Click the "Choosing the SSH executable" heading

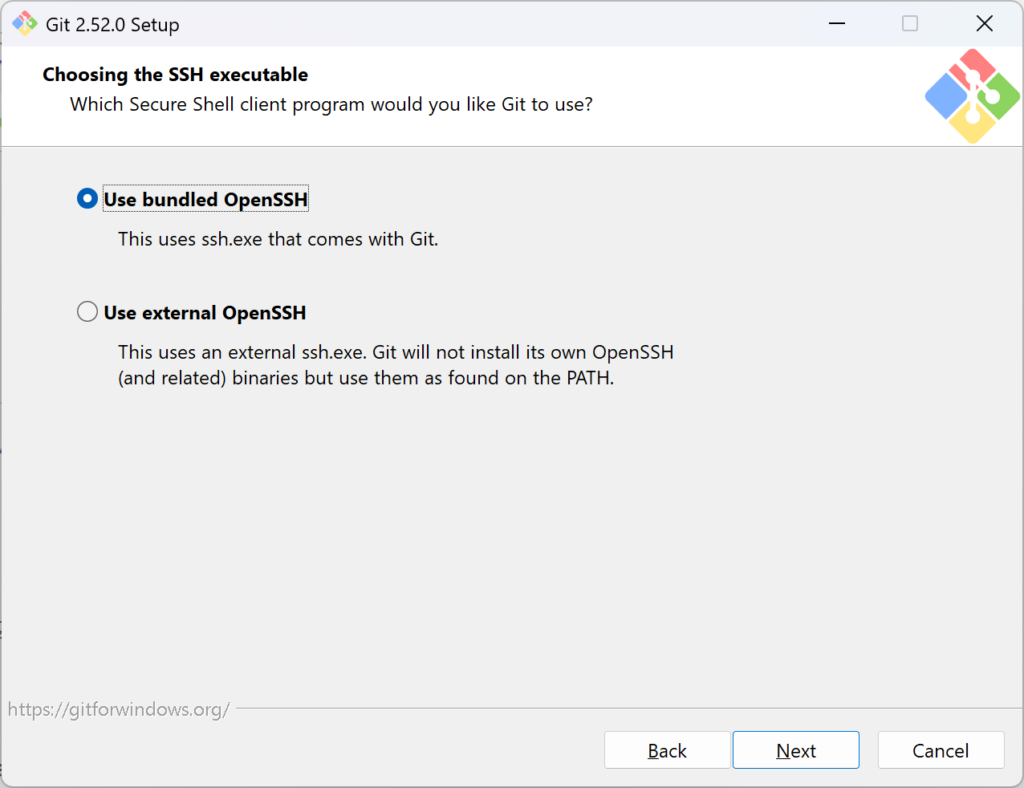click(x=175, y=75)
